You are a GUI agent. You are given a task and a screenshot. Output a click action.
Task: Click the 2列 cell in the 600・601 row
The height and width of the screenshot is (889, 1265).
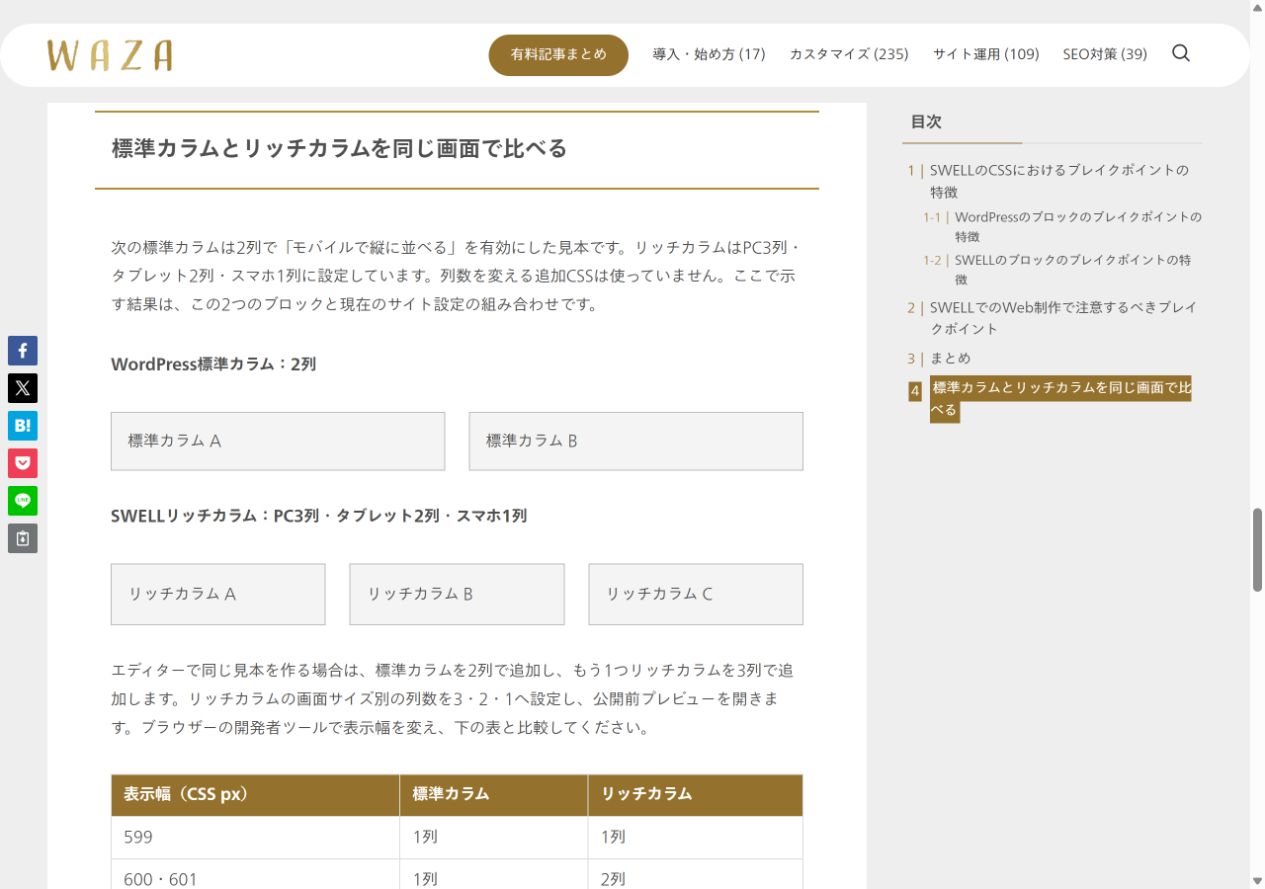pos(696,875)
